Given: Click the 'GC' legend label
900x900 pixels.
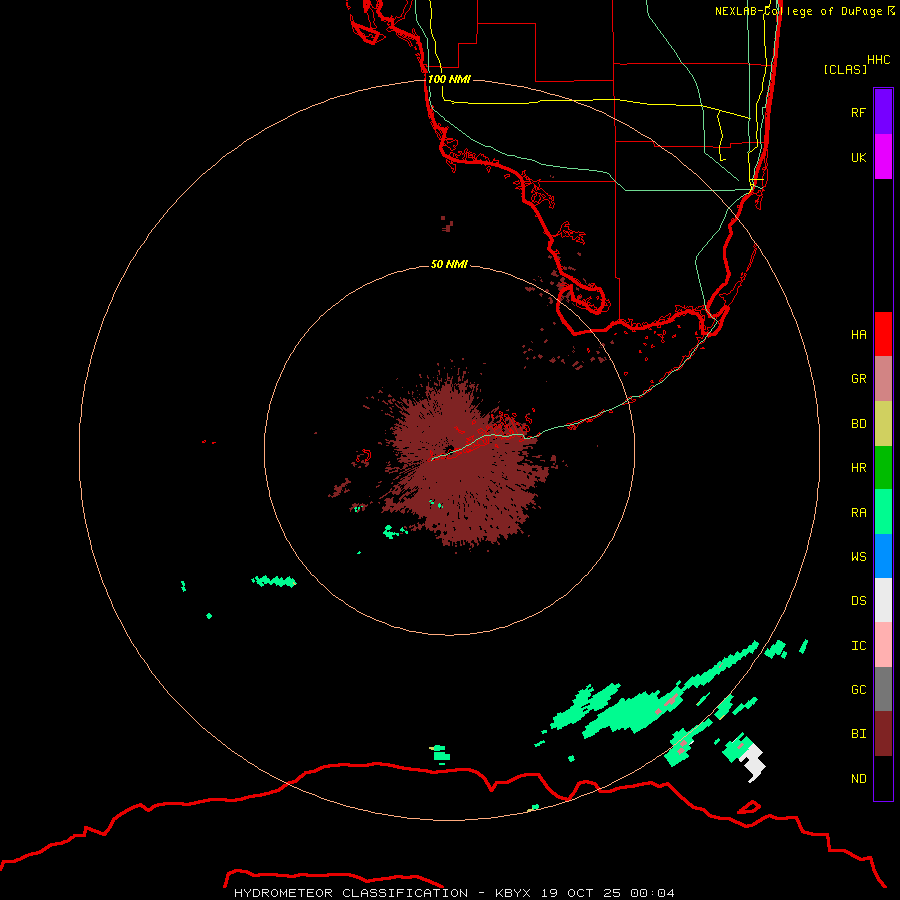Looking at the screenshot, I should (858, 689).
